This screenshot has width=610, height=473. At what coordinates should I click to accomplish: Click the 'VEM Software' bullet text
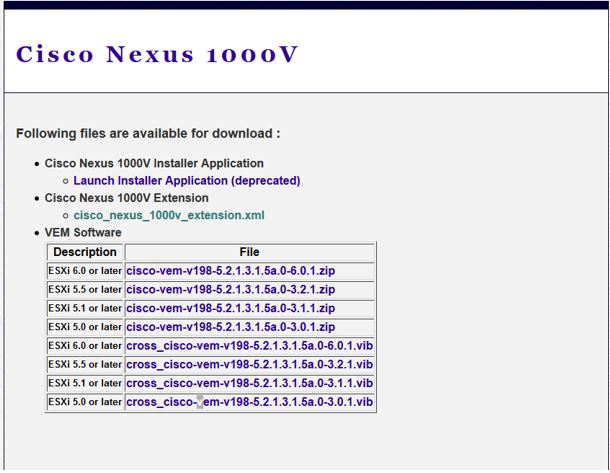(x=83, y=233)
